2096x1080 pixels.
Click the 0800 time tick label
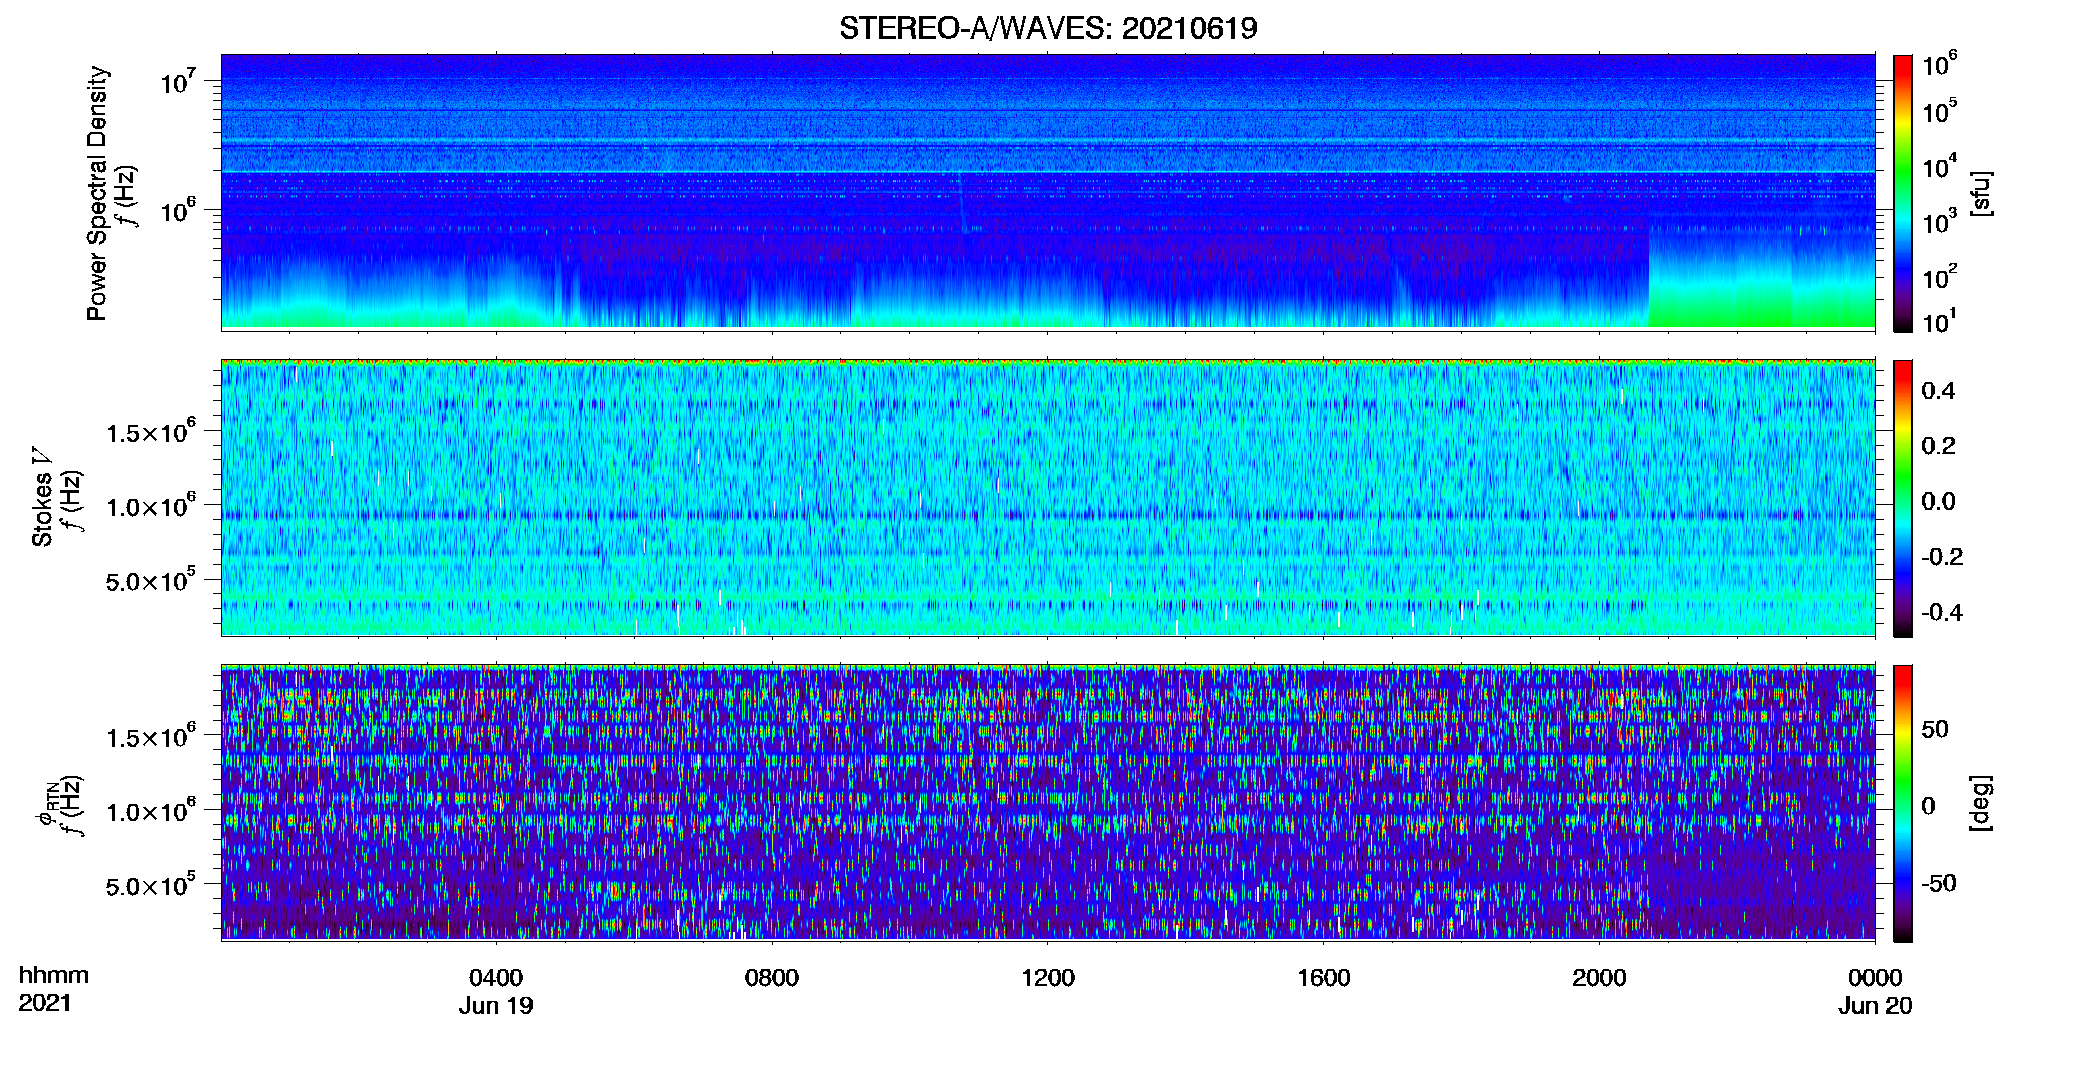pos(772,978)
